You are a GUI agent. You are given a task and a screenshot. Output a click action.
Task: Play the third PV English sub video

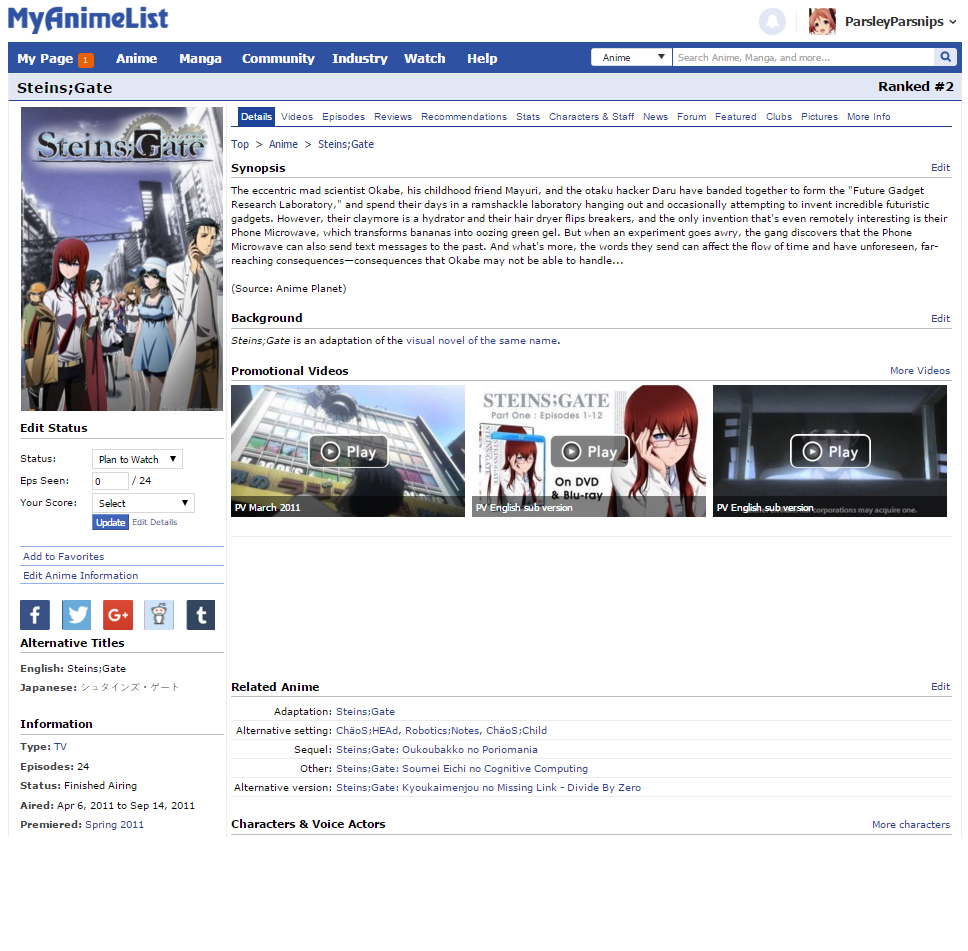(830, 451)
